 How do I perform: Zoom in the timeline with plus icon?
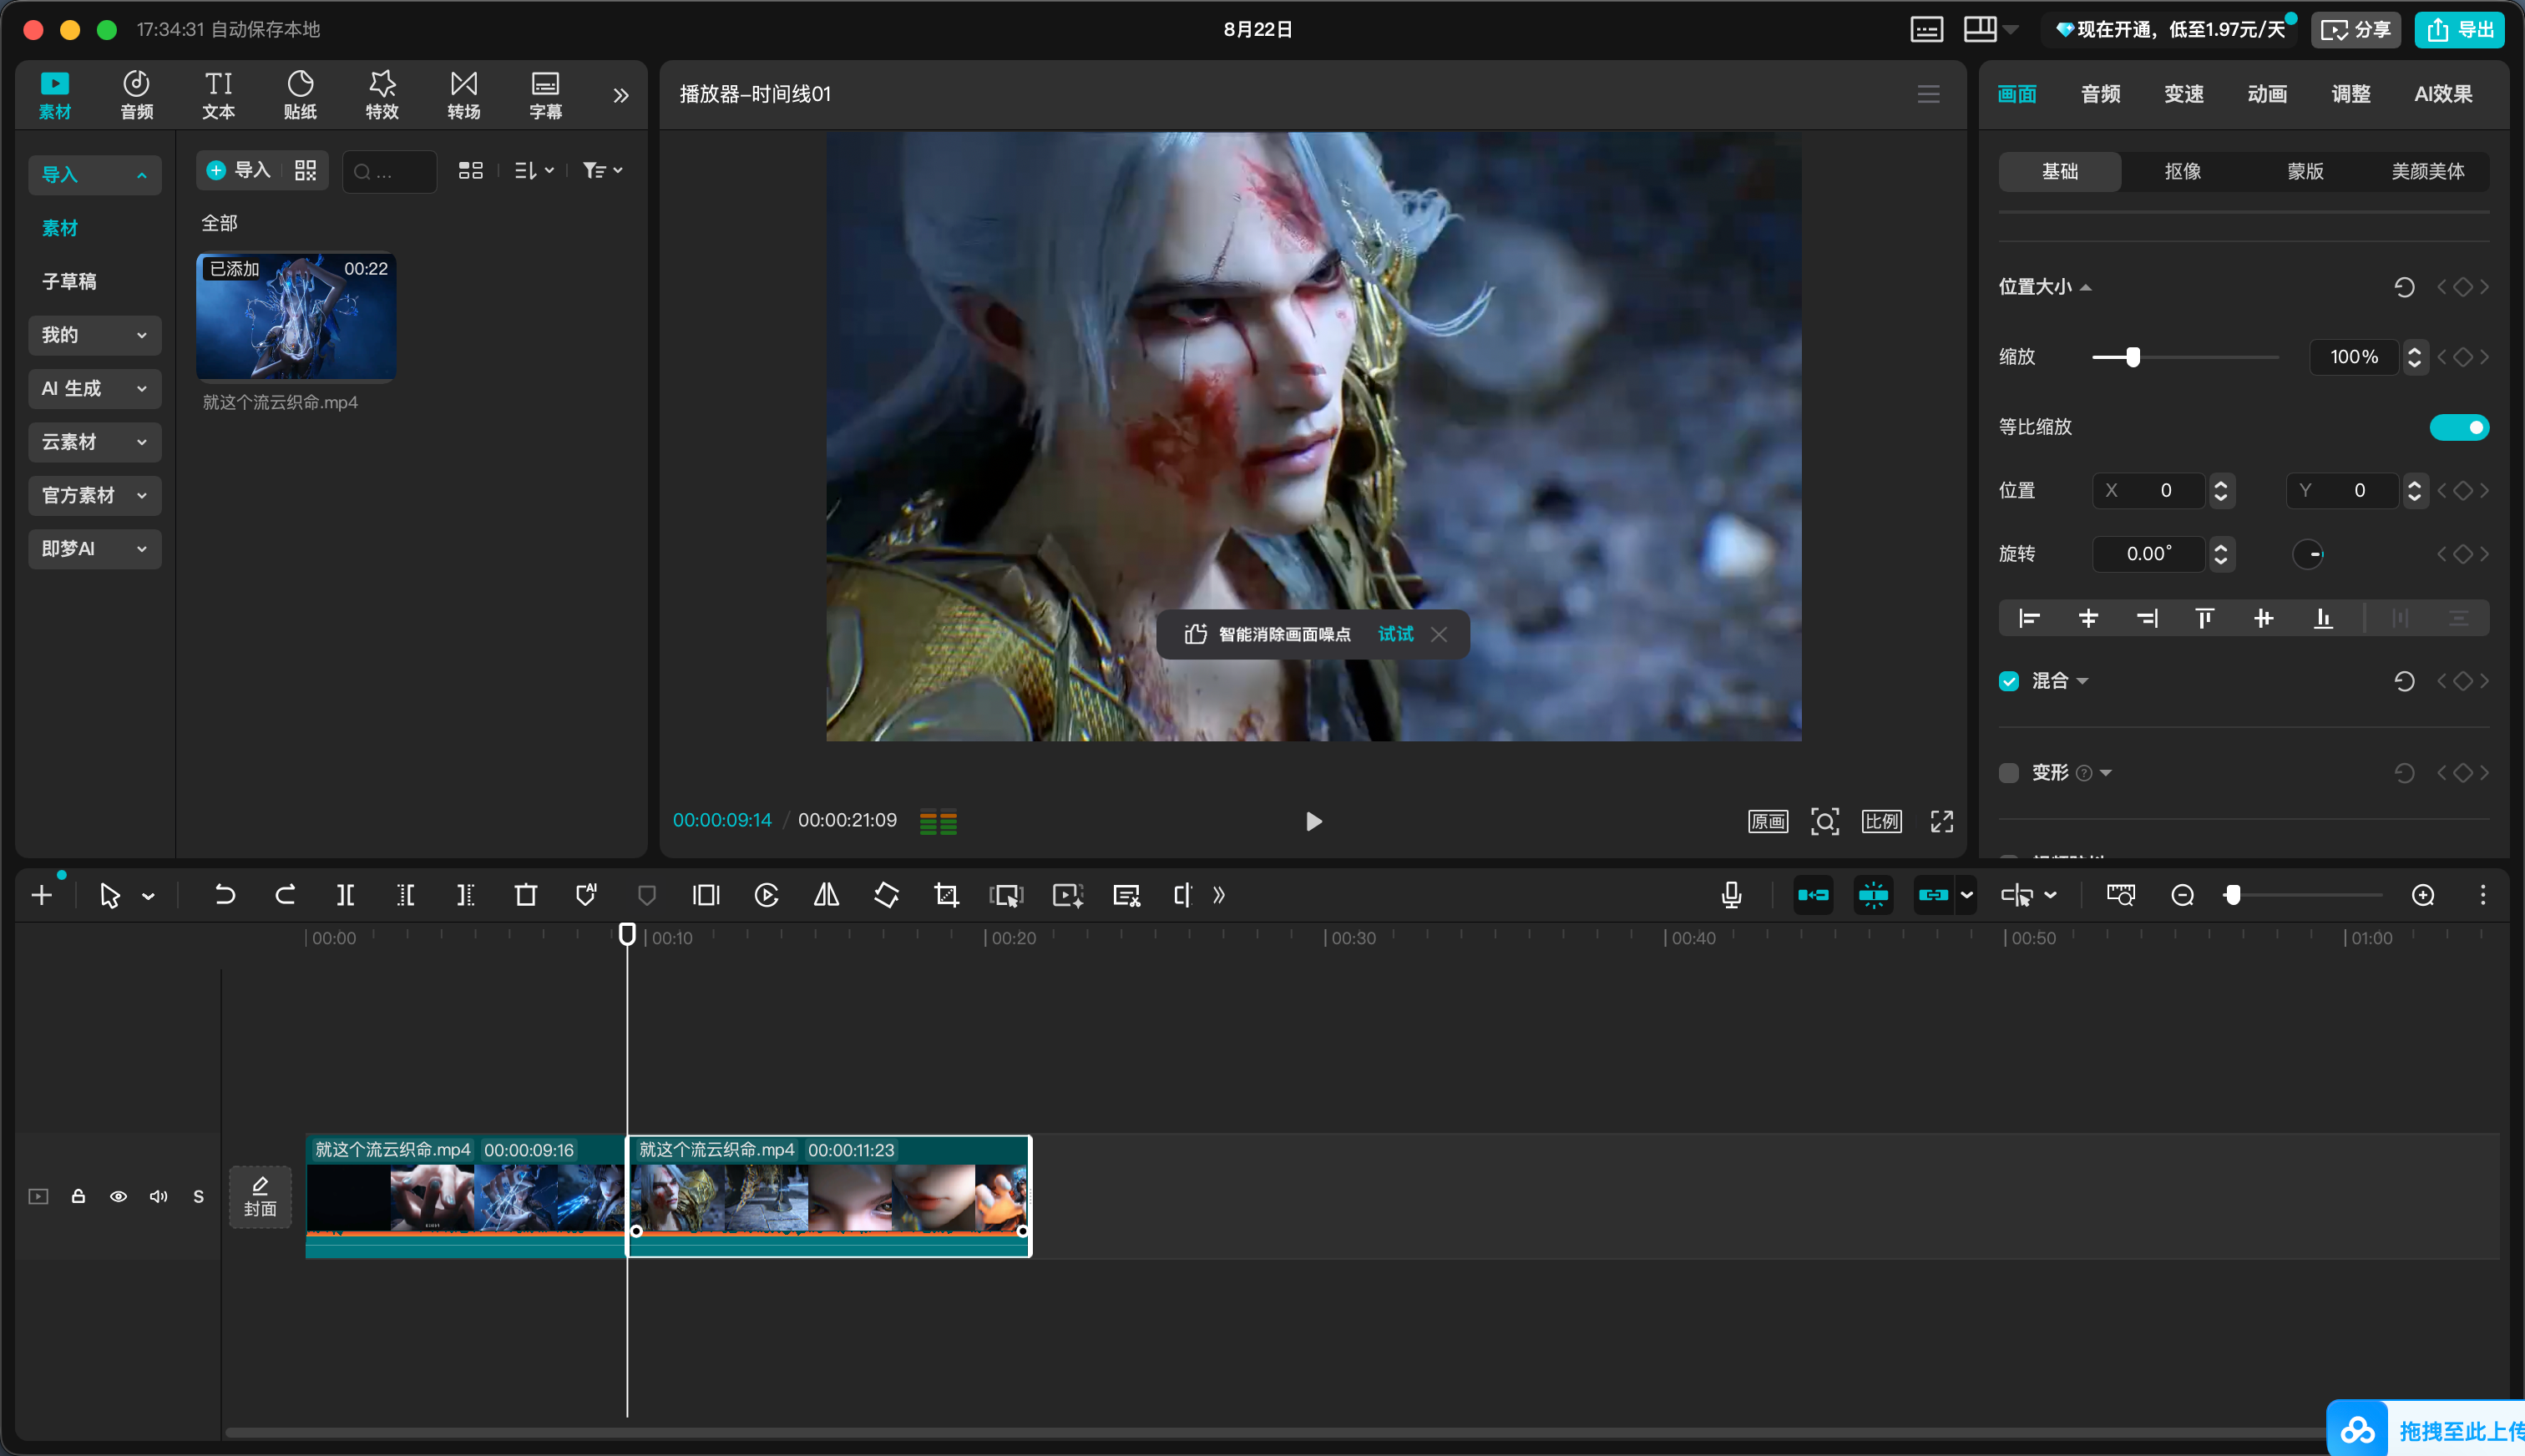(2423, 895)
